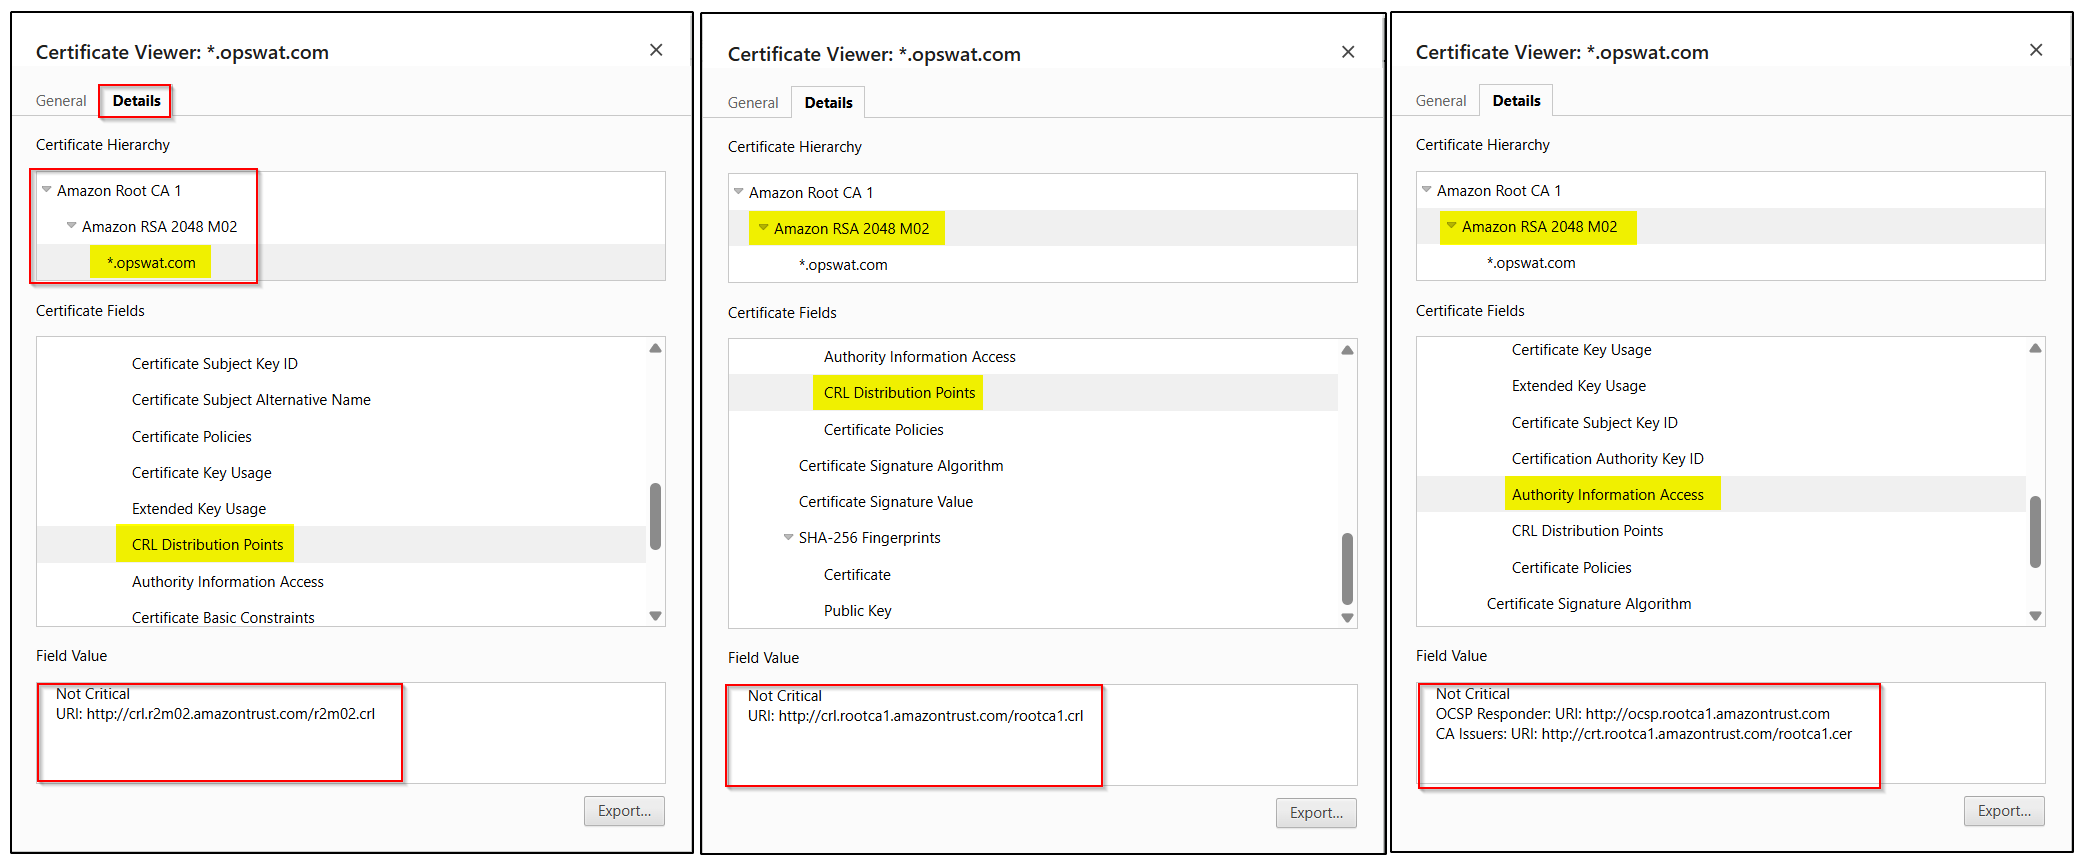Select Certificate Signature Algorithm in right viewer
Screen dimensions: 2087x864
(x=1589, y=604)
